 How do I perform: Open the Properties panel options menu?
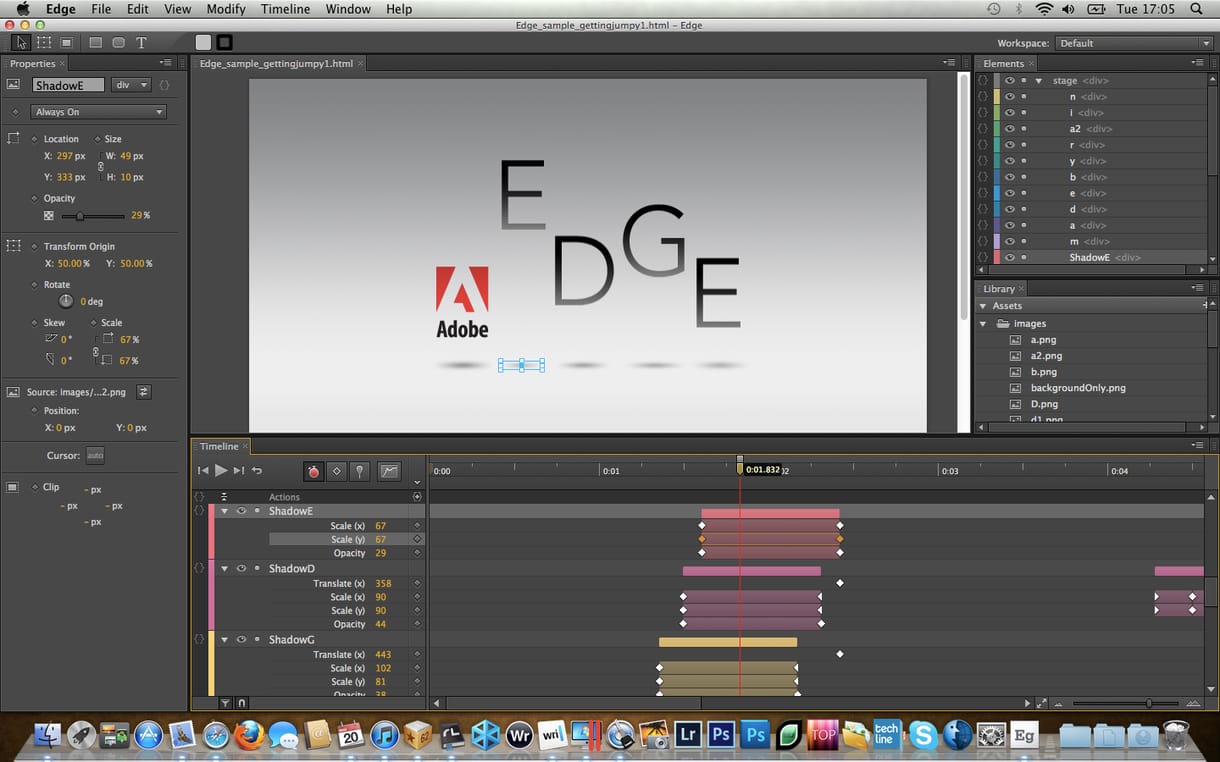click(x=166, y=63)
